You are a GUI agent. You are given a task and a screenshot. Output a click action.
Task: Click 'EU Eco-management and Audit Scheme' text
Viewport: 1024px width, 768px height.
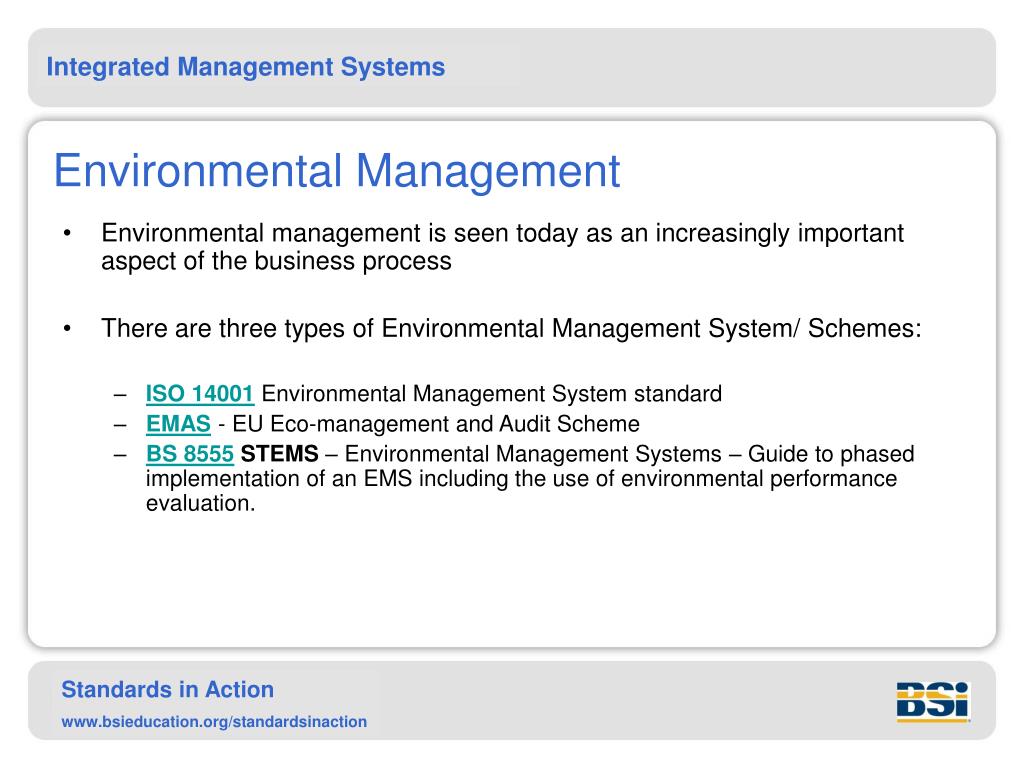click(x=436, y=424)
